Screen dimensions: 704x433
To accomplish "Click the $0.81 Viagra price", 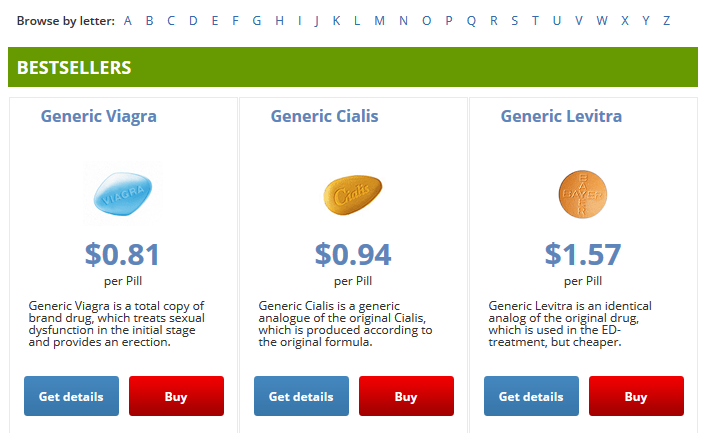I will coord(122,254).
